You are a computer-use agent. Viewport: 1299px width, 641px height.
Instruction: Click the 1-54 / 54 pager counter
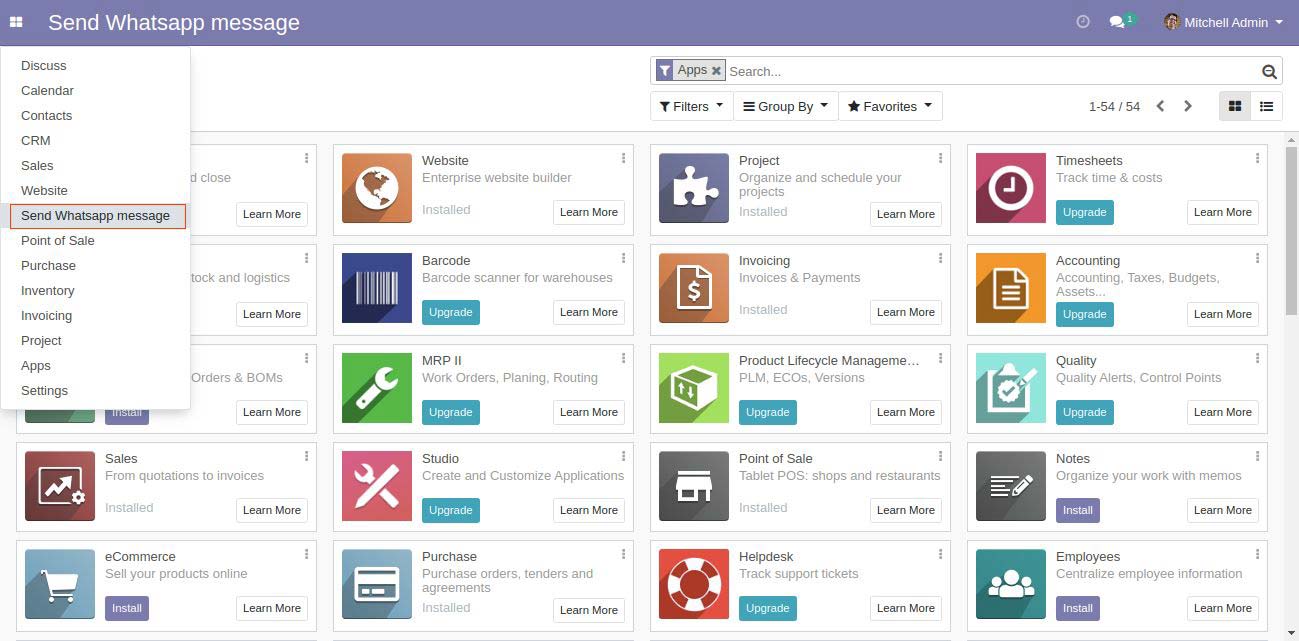point(1114,106)
